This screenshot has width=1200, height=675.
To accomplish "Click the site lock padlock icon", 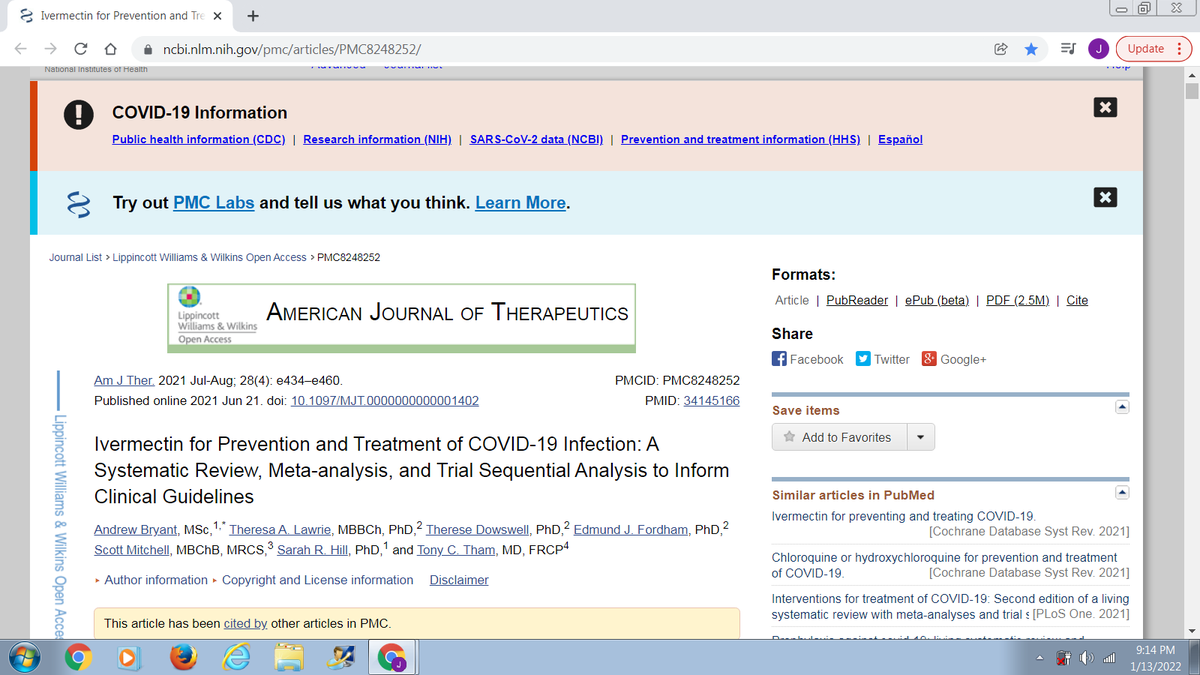I will click(148, 49).
